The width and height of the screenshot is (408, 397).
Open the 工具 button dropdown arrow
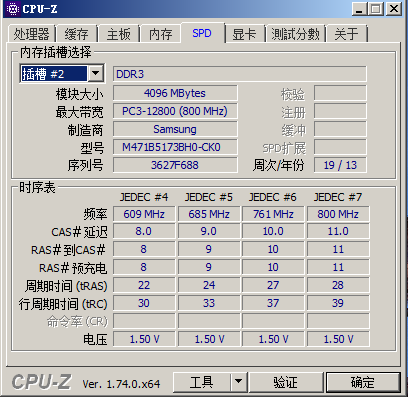pos(238,381)
